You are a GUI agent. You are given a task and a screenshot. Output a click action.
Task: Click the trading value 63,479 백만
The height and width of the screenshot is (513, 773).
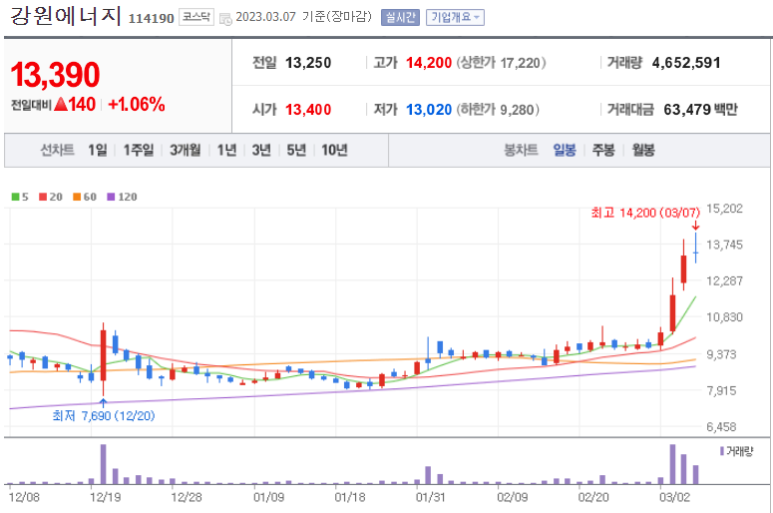click(x=701, y=109)
